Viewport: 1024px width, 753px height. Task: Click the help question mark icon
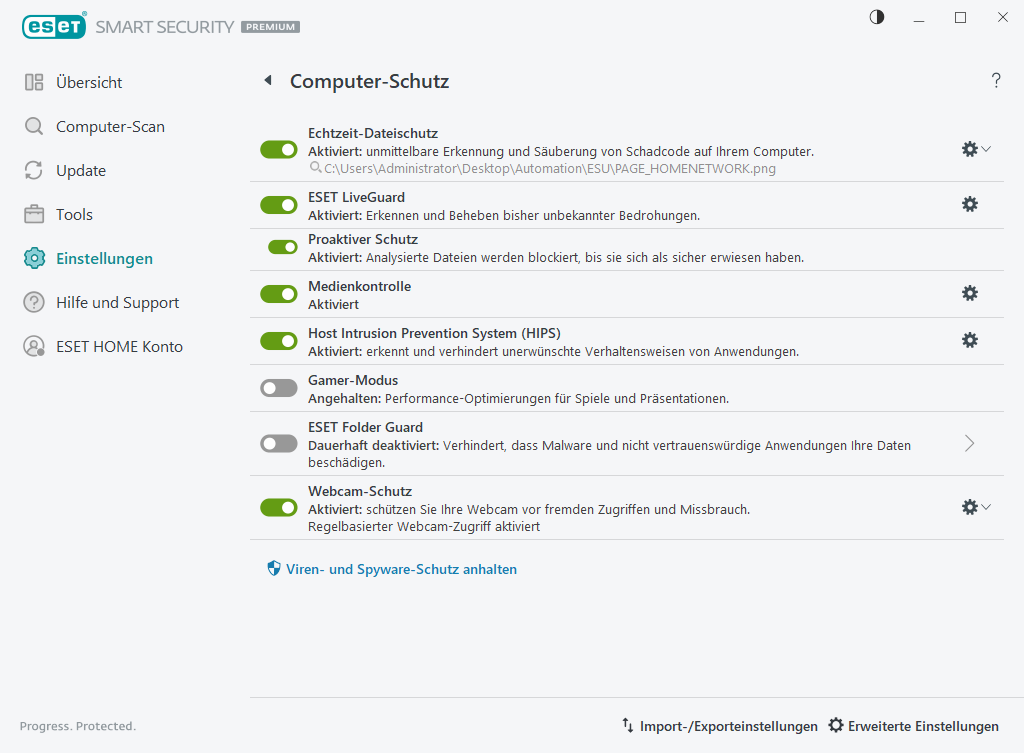(x=996, y=81)
